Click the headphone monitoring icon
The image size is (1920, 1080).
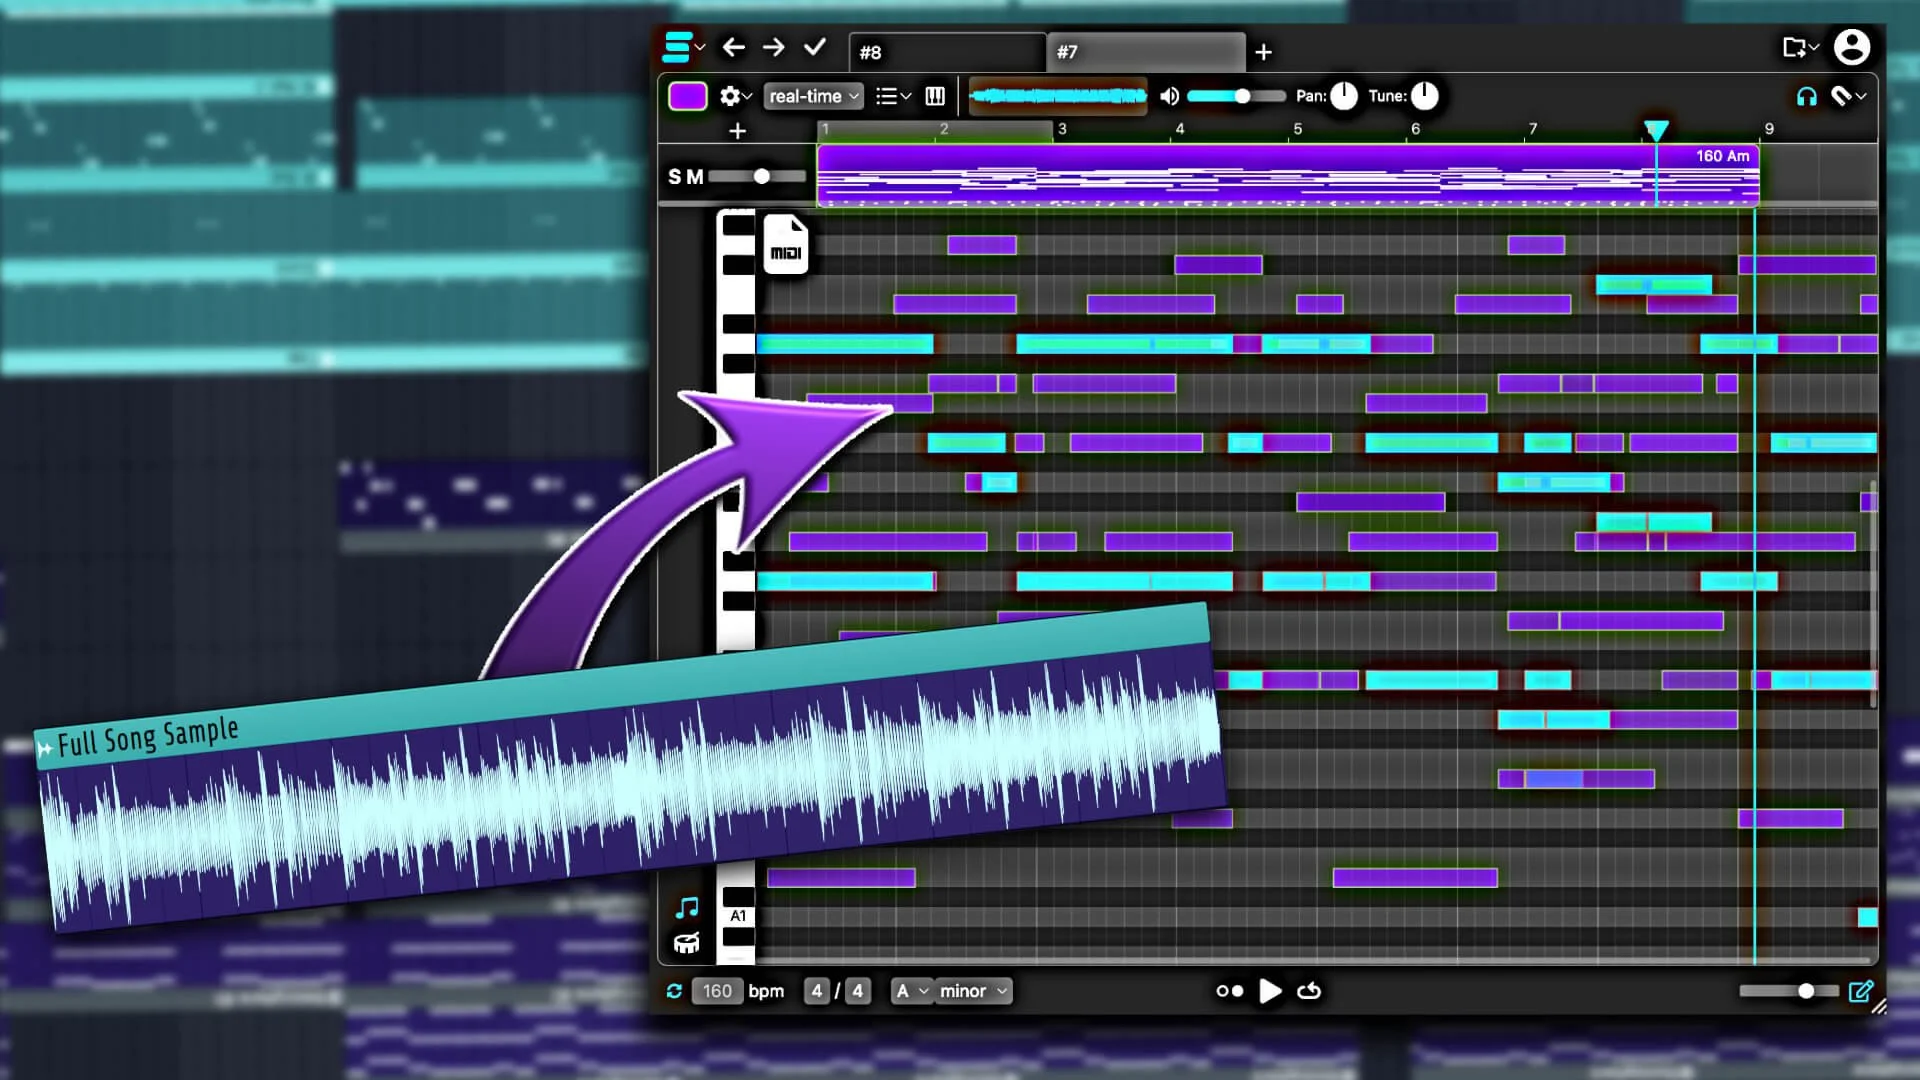[1805, 96]
